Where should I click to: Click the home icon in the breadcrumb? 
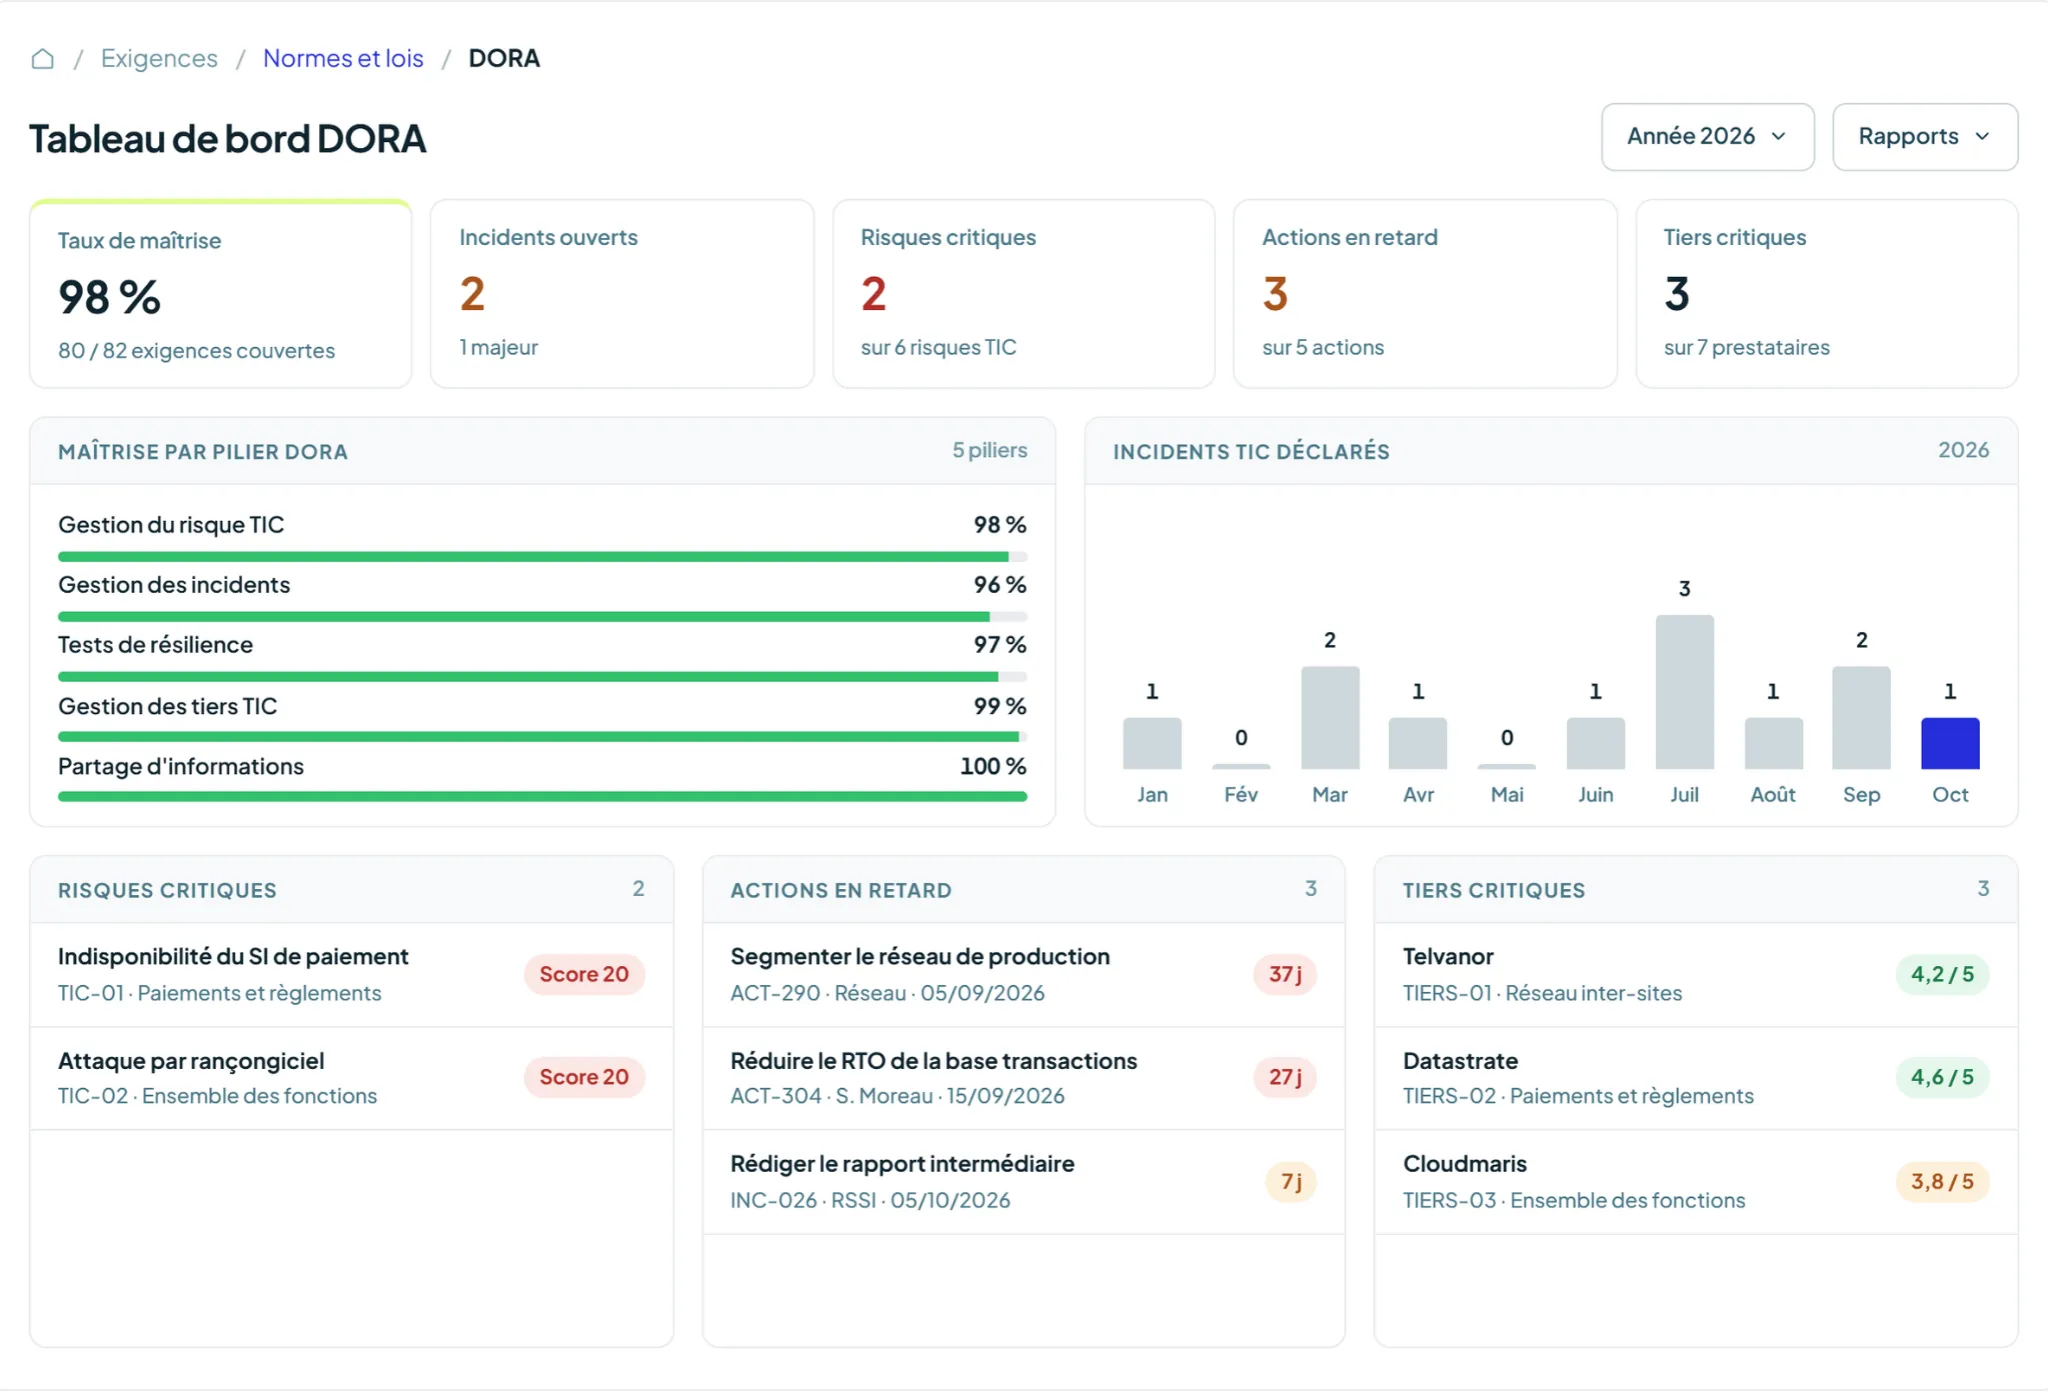(x=42, y=59)
